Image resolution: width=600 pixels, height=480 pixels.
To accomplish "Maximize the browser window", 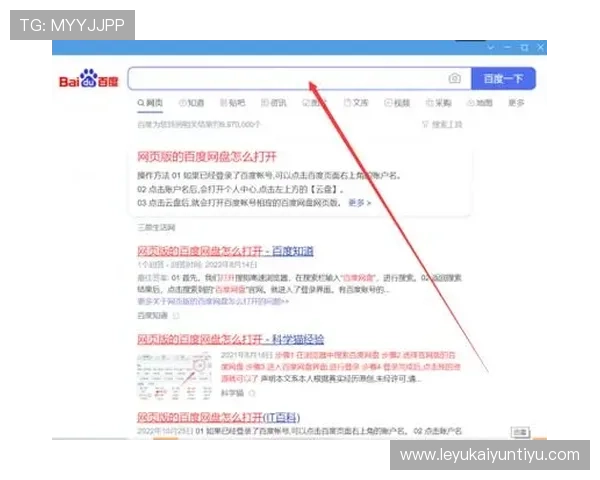I will [x=524, y=47].
